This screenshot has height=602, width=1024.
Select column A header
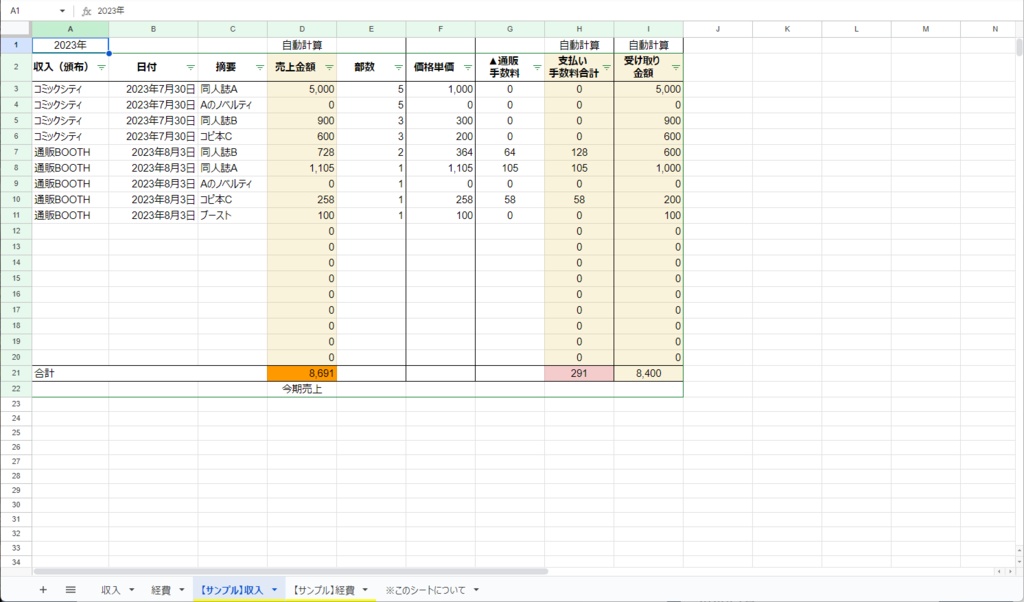click(71, 29)
